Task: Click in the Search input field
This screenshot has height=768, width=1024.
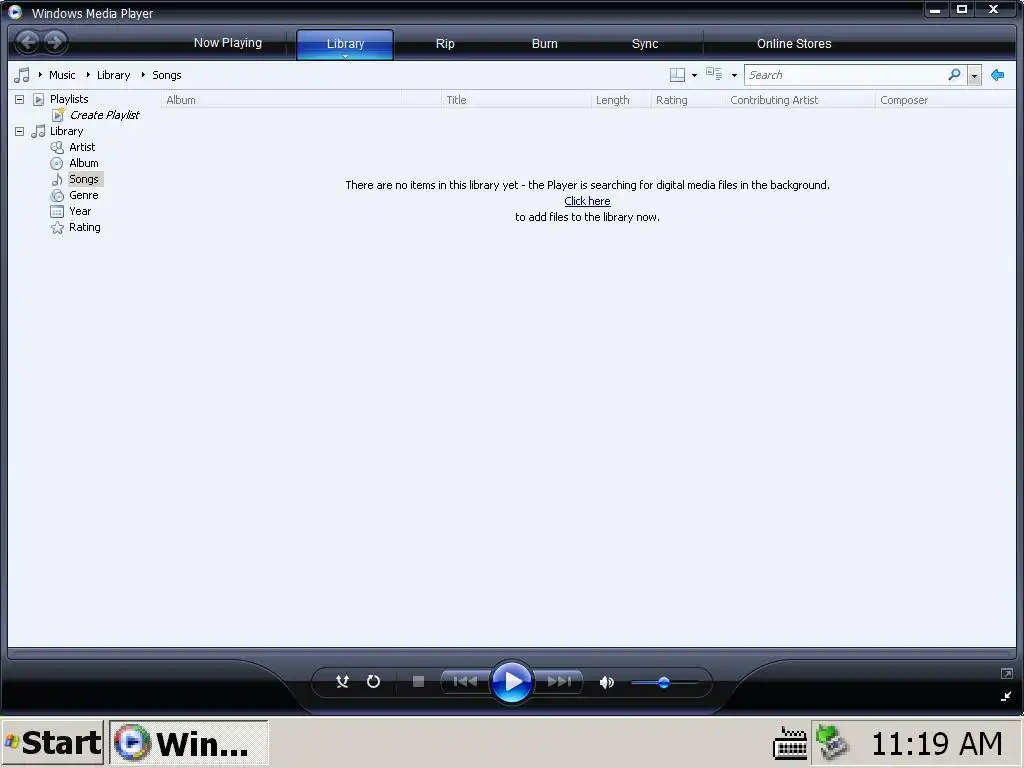Action: point(846,75)
